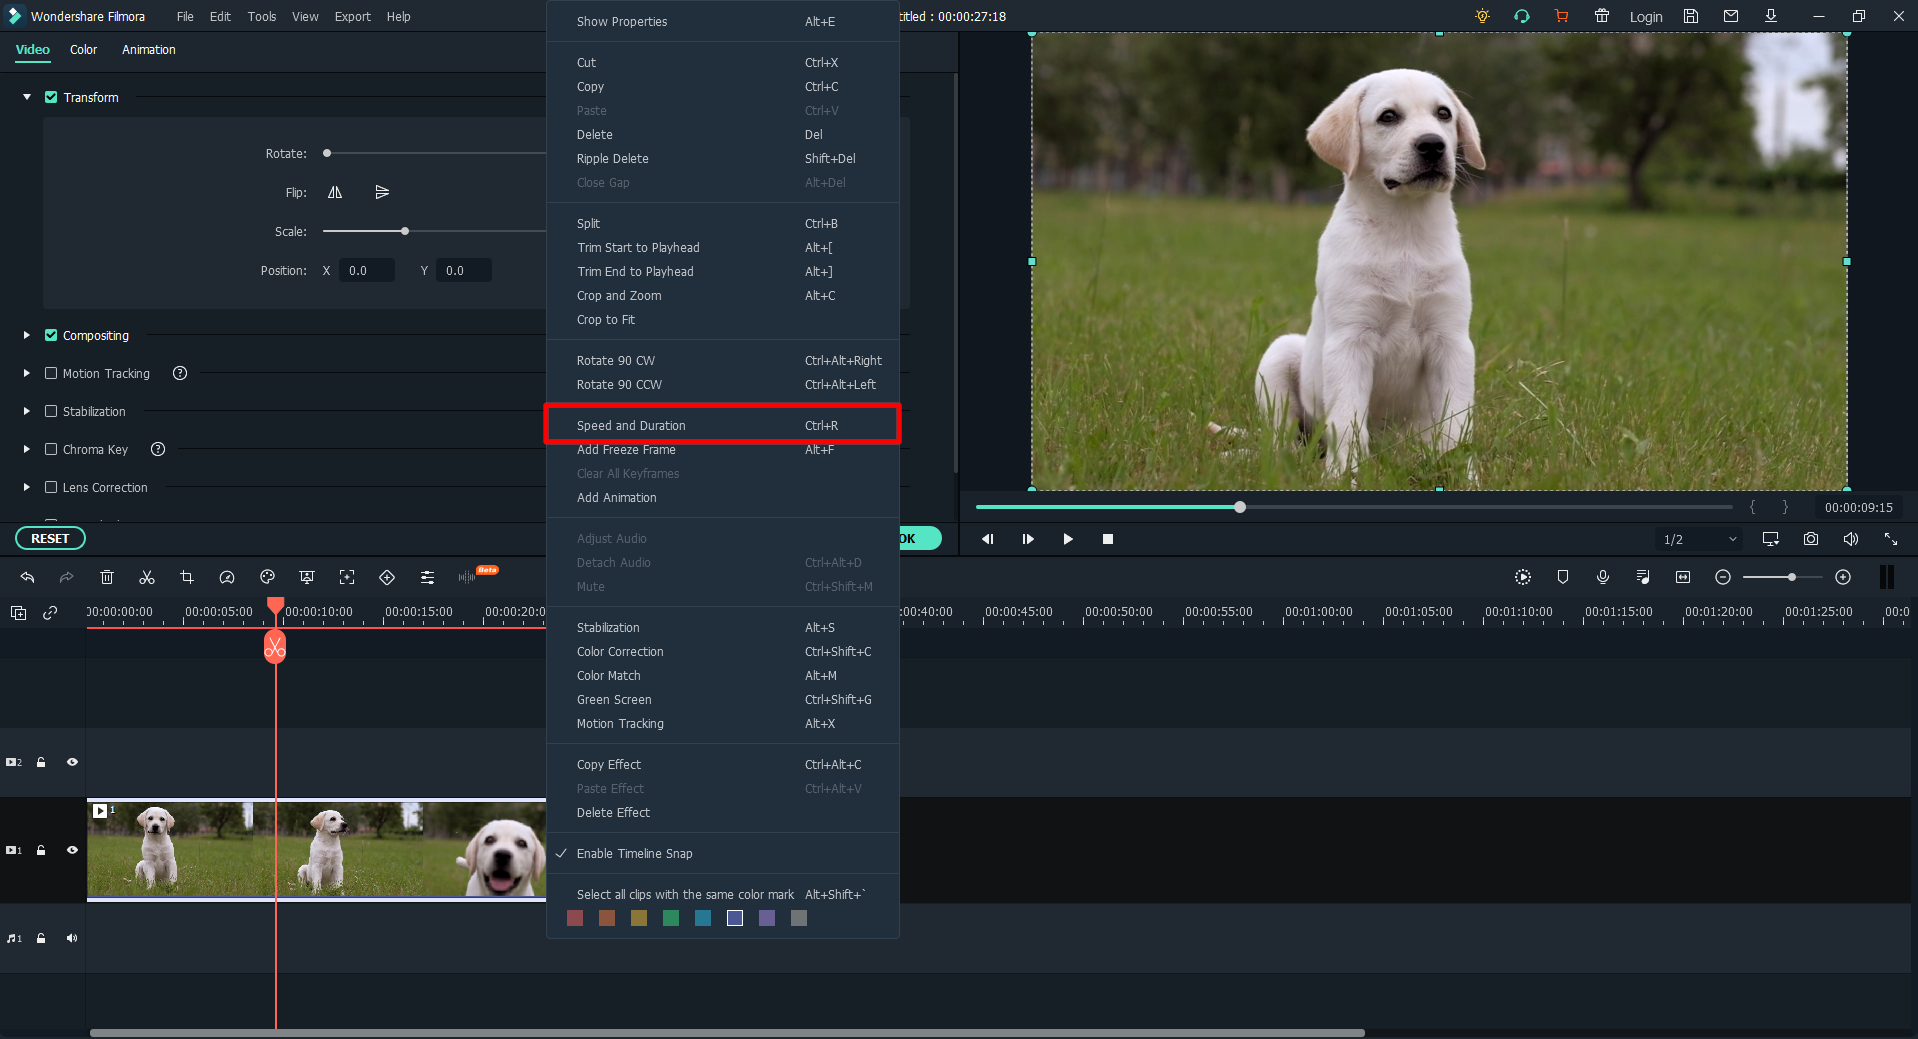Switch to the Animation tab

click(148, 49)
